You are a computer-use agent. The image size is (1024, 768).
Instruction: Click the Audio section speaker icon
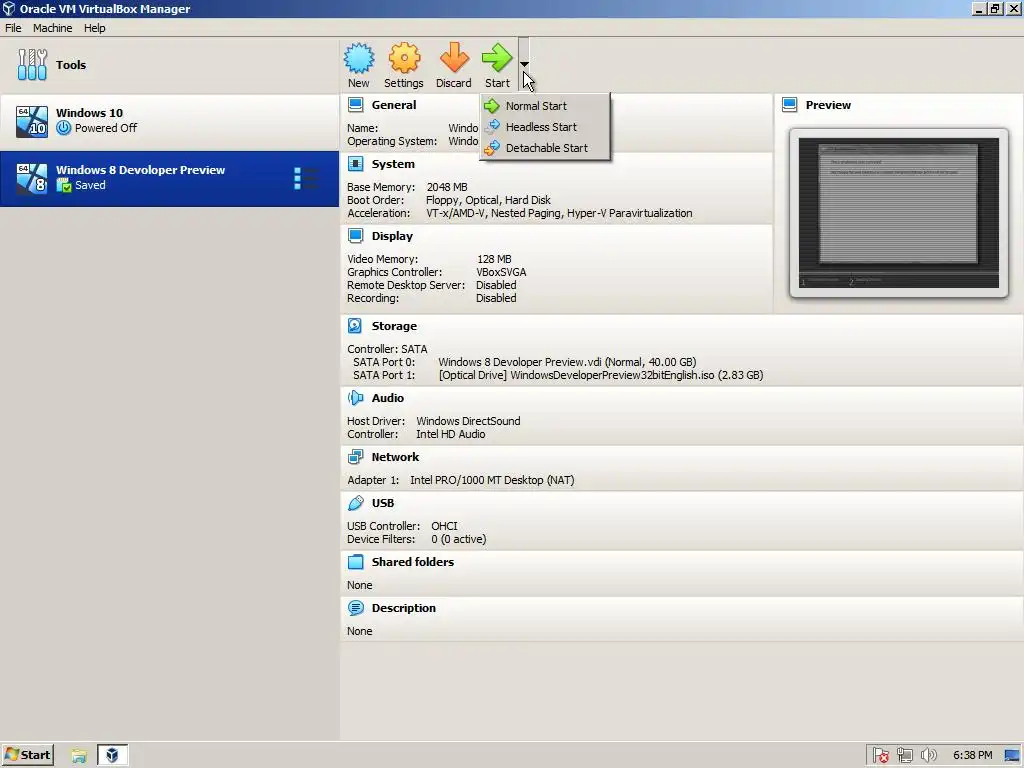coord(355,398)
